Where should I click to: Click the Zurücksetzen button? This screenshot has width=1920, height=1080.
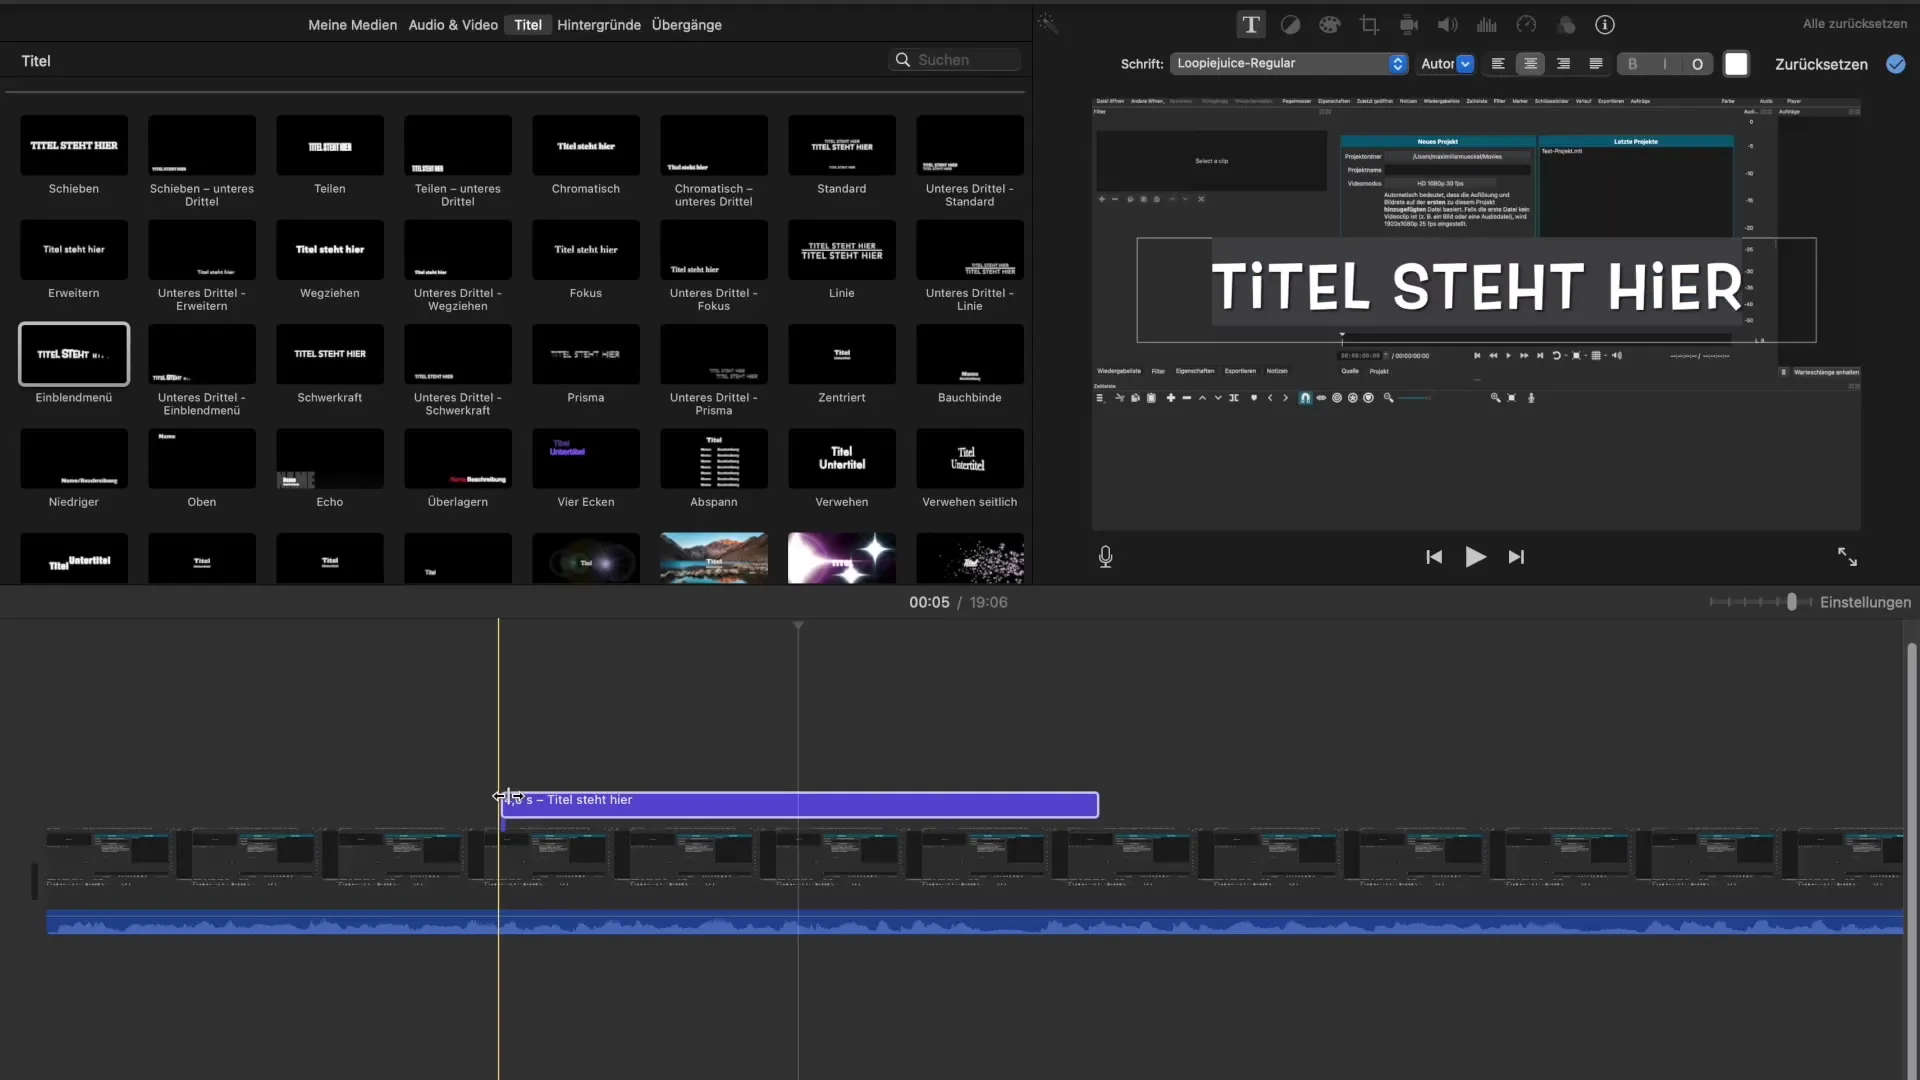point(1820,64)
